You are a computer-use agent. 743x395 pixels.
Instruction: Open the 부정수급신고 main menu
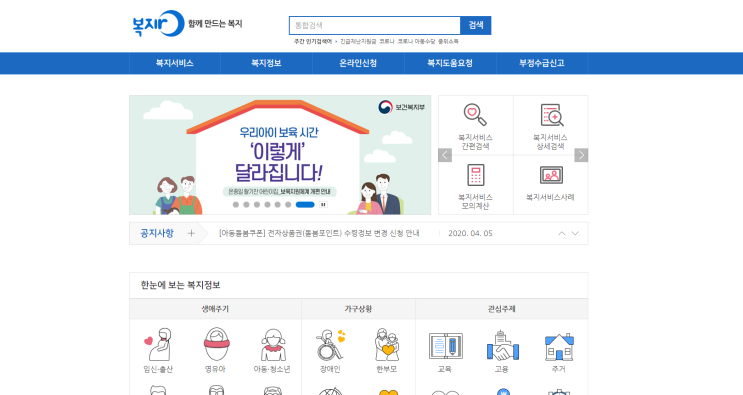pos(542,63)
